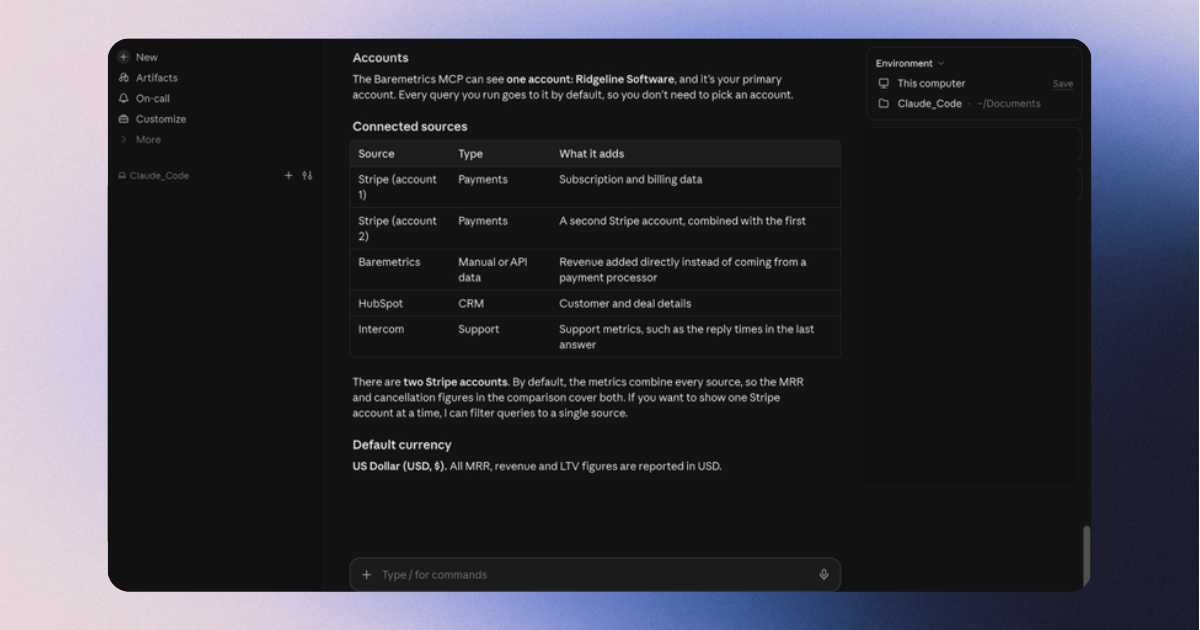
Task: Click bold 'two Stripe accounts' text
Action: pyautogui.click(x=456, y=382)
